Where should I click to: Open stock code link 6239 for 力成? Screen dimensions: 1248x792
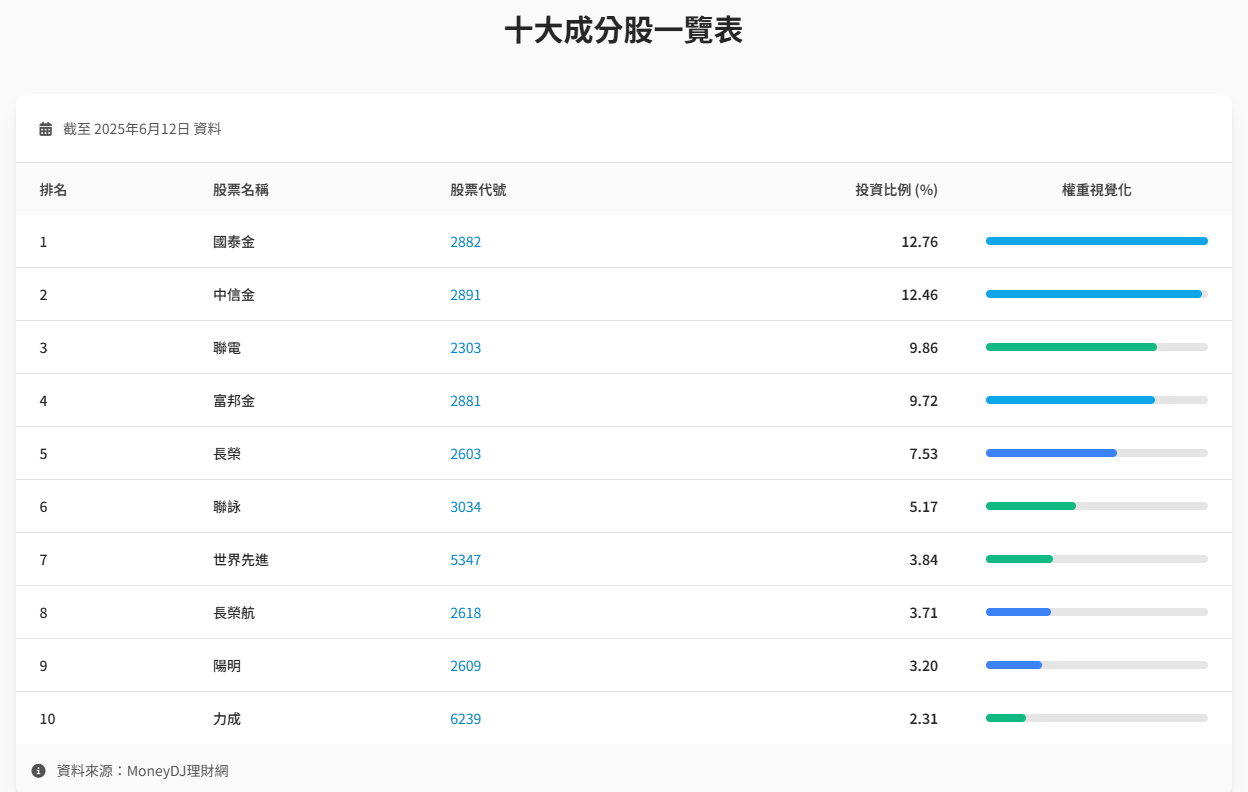pyautogui.click(x=466, y=718)
